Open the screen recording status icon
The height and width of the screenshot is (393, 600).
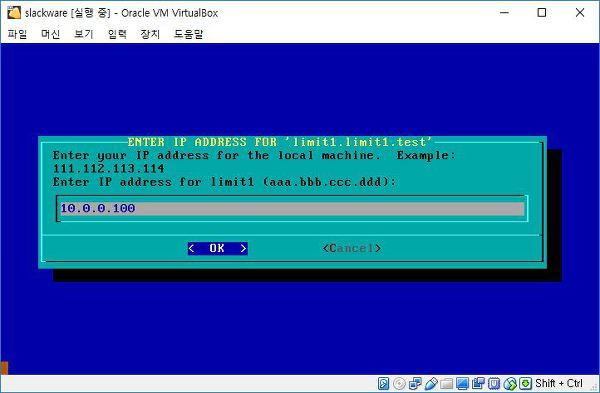point(478,383)
